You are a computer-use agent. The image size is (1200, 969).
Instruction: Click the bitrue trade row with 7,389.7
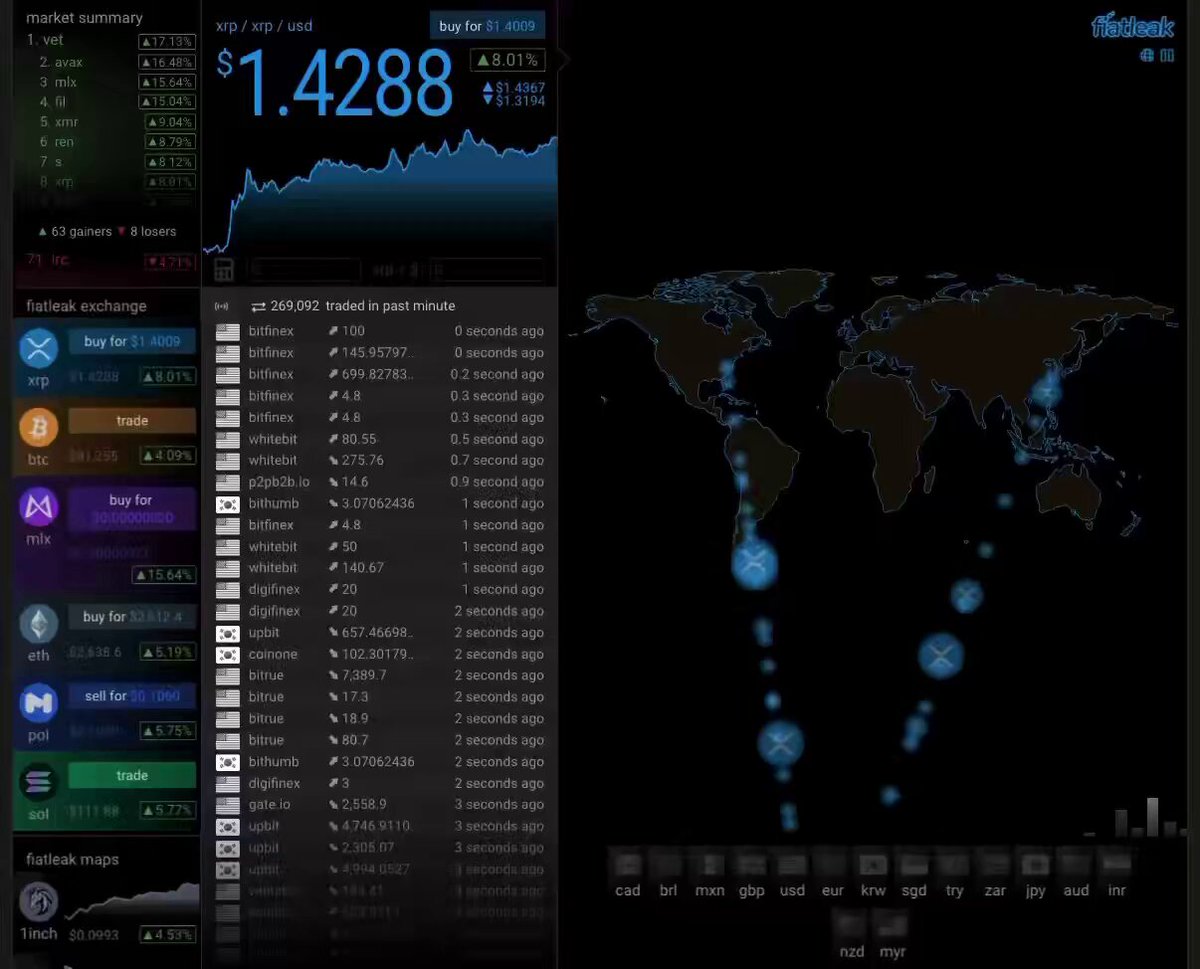pos(380,675)
